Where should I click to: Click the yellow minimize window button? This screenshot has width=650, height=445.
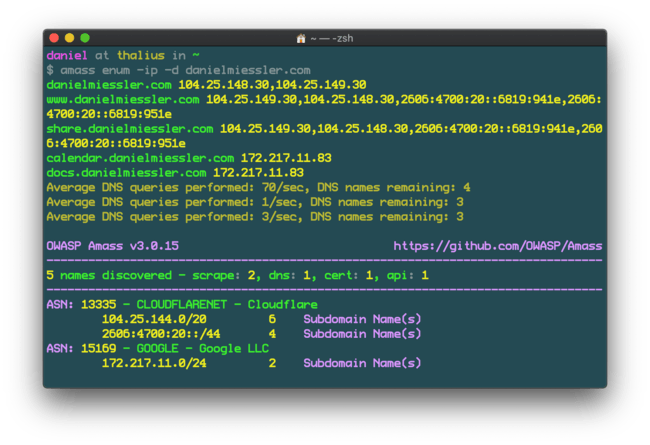coord(69,38)
